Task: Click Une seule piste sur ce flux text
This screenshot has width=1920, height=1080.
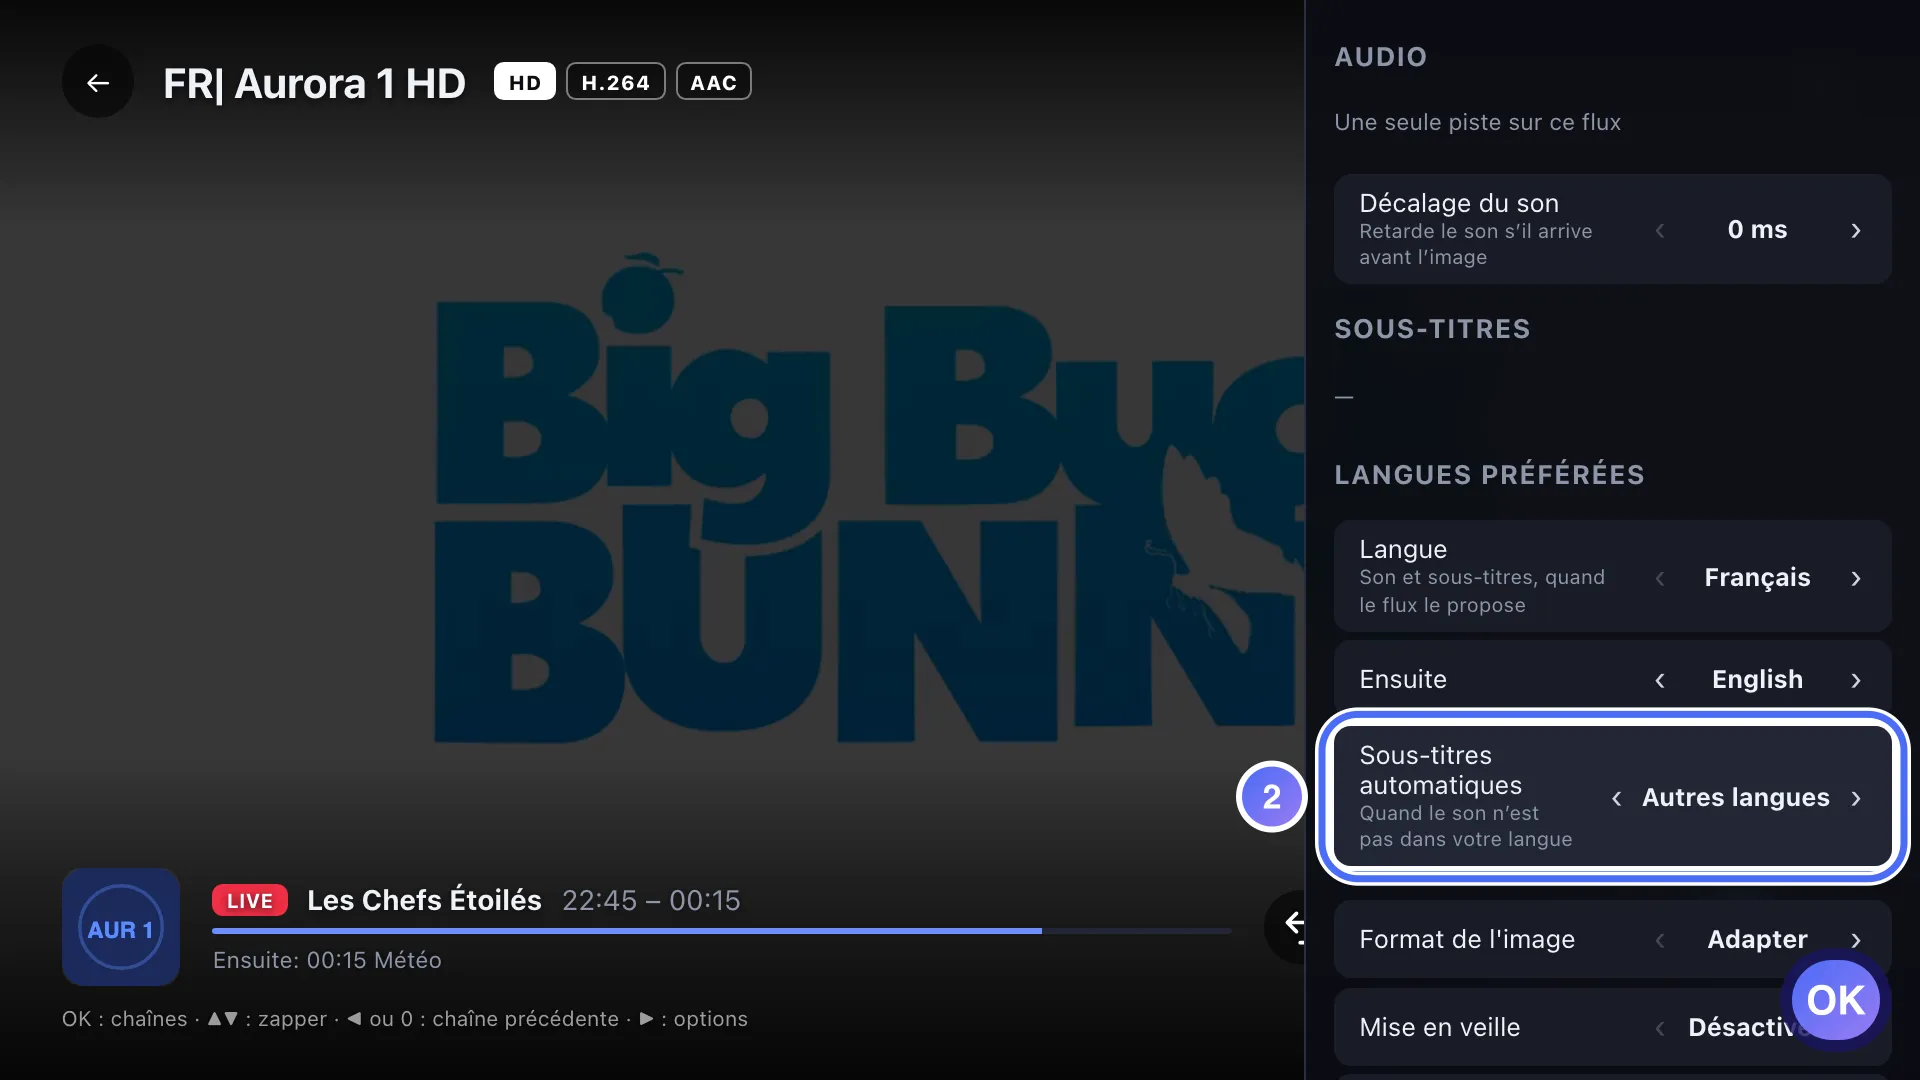Action: [x=1477, y=122]
